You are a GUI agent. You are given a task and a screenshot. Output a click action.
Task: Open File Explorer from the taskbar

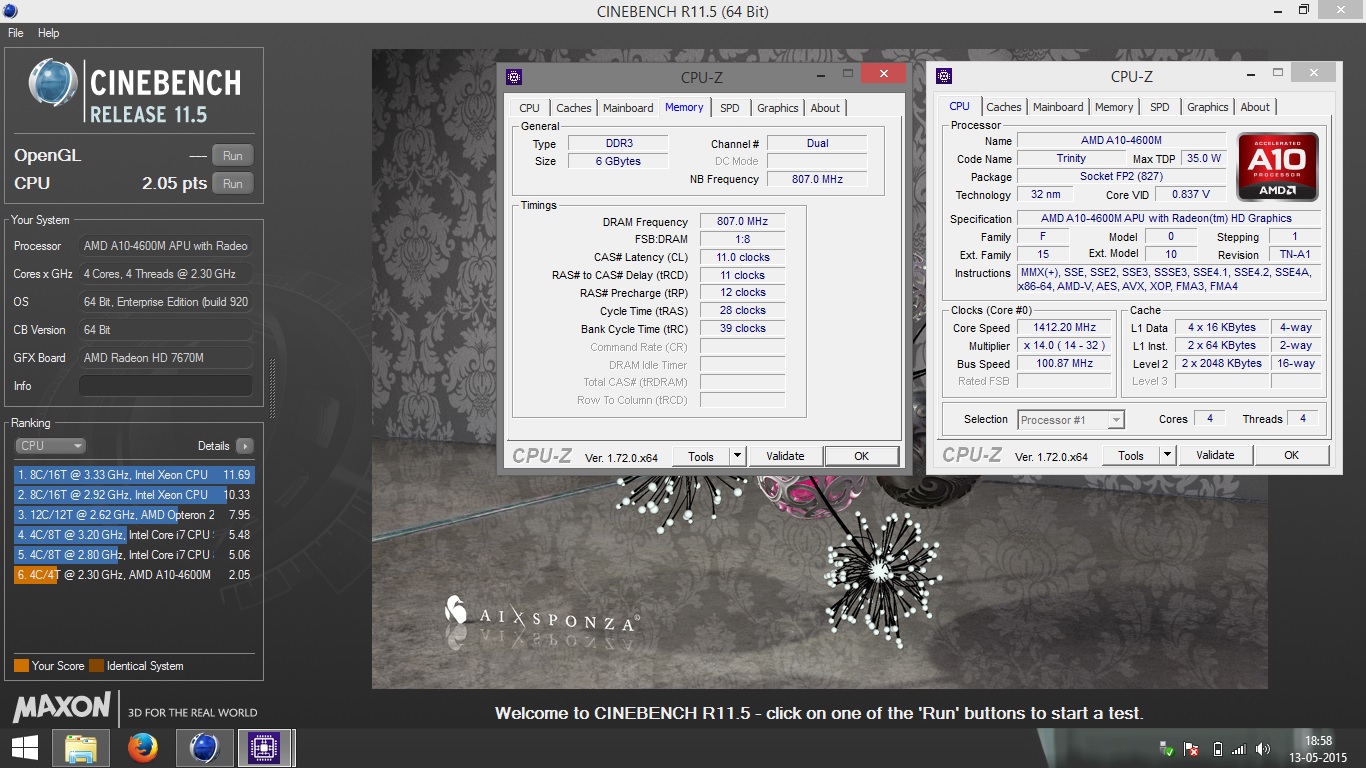coord(81,747)
